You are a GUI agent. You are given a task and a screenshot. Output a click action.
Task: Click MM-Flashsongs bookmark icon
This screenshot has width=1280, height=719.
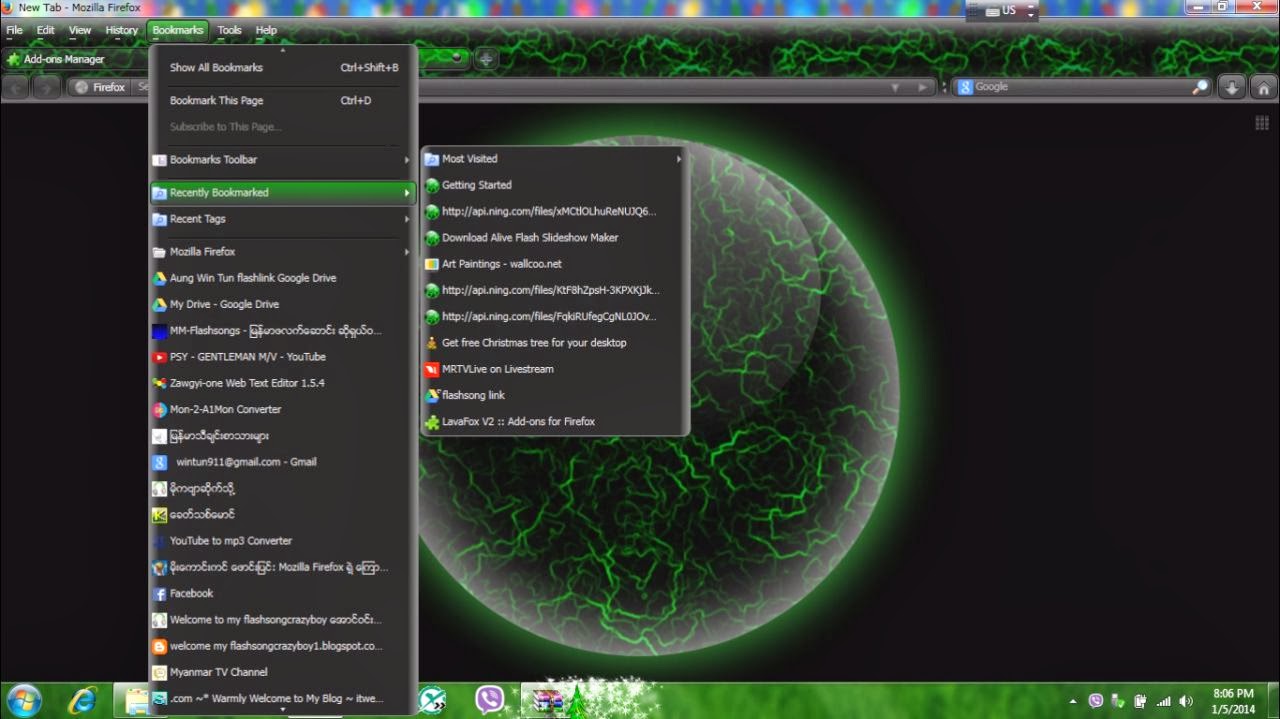coord(159,331)
